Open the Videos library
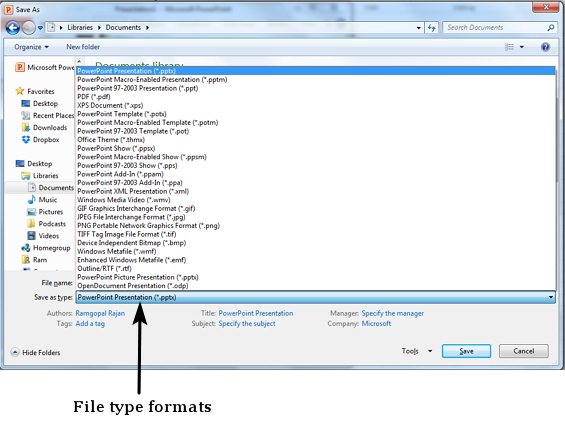The image size is (565, 429). [43, 236]
